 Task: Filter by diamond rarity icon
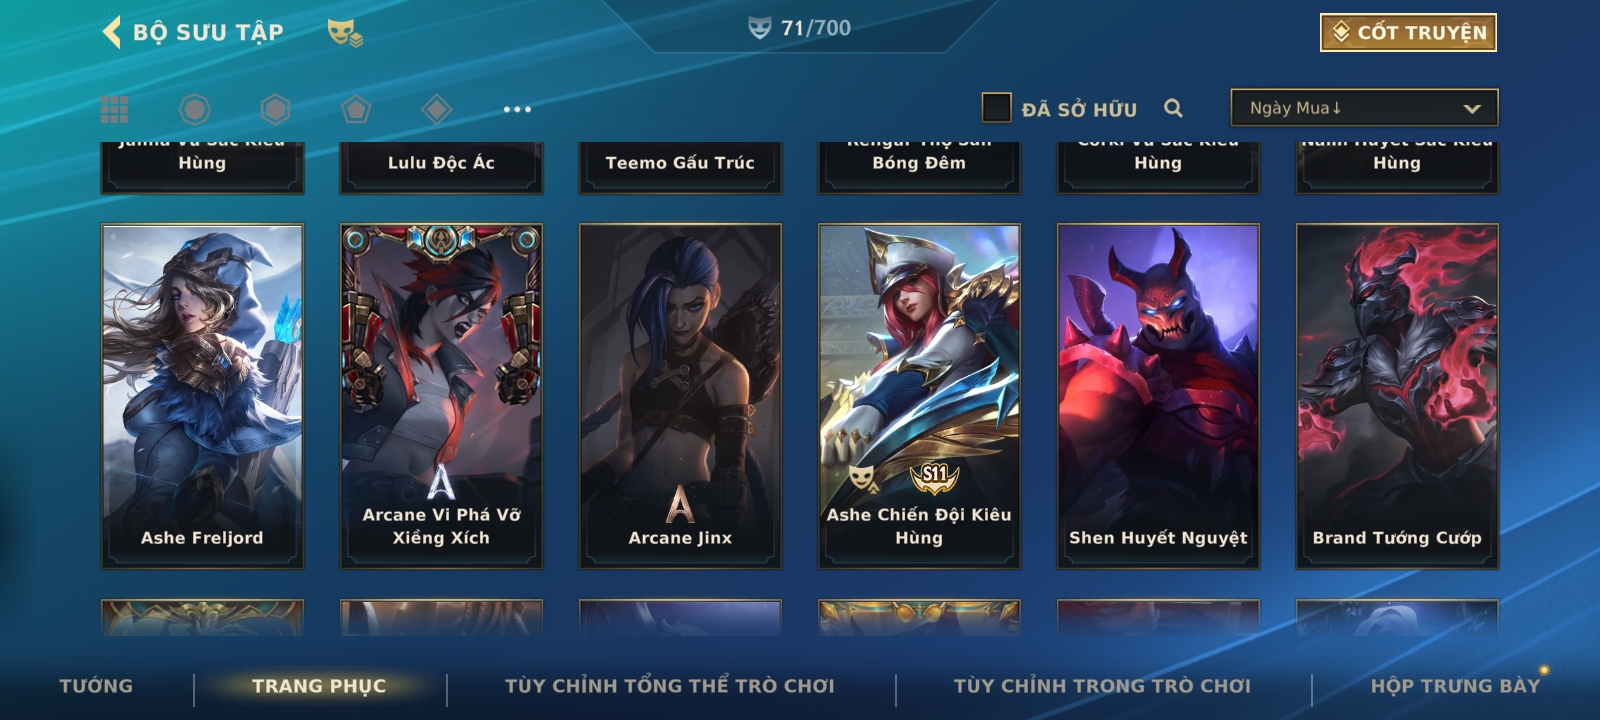click(437, 109)
